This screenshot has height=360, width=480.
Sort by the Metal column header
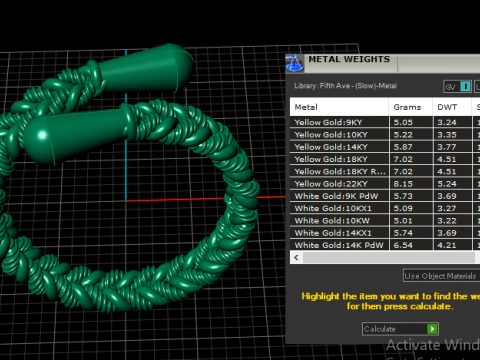tap(339, 107)
